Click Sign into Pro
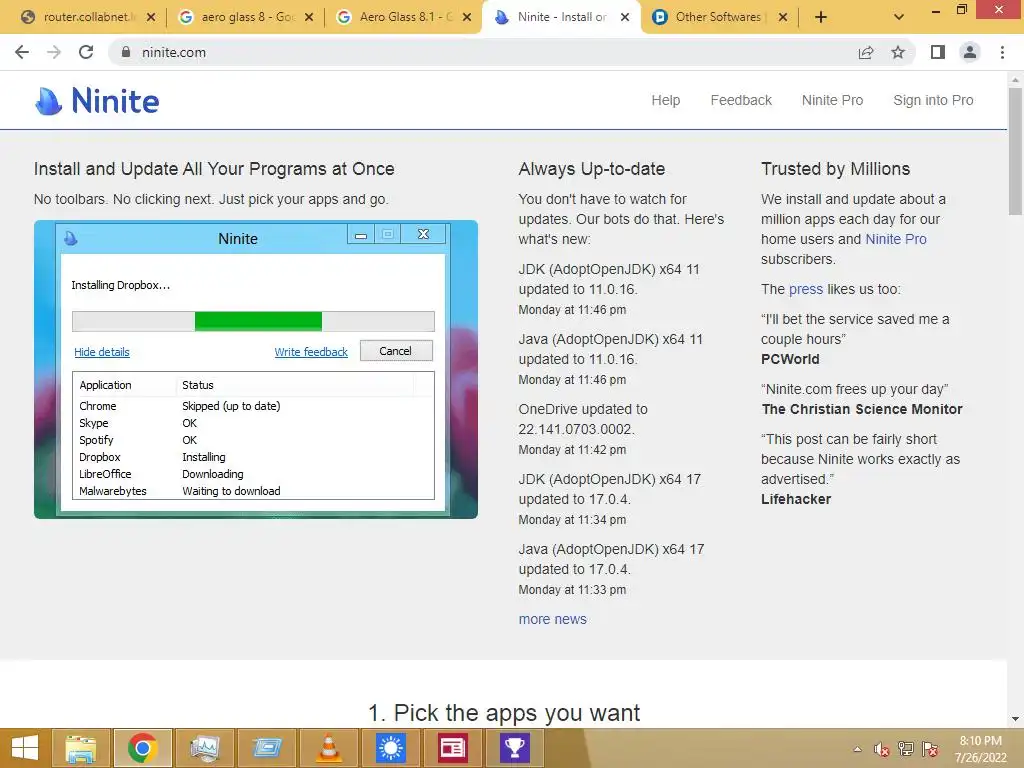The width and height of the screenshot is (1024, 768). click(933, 101)
